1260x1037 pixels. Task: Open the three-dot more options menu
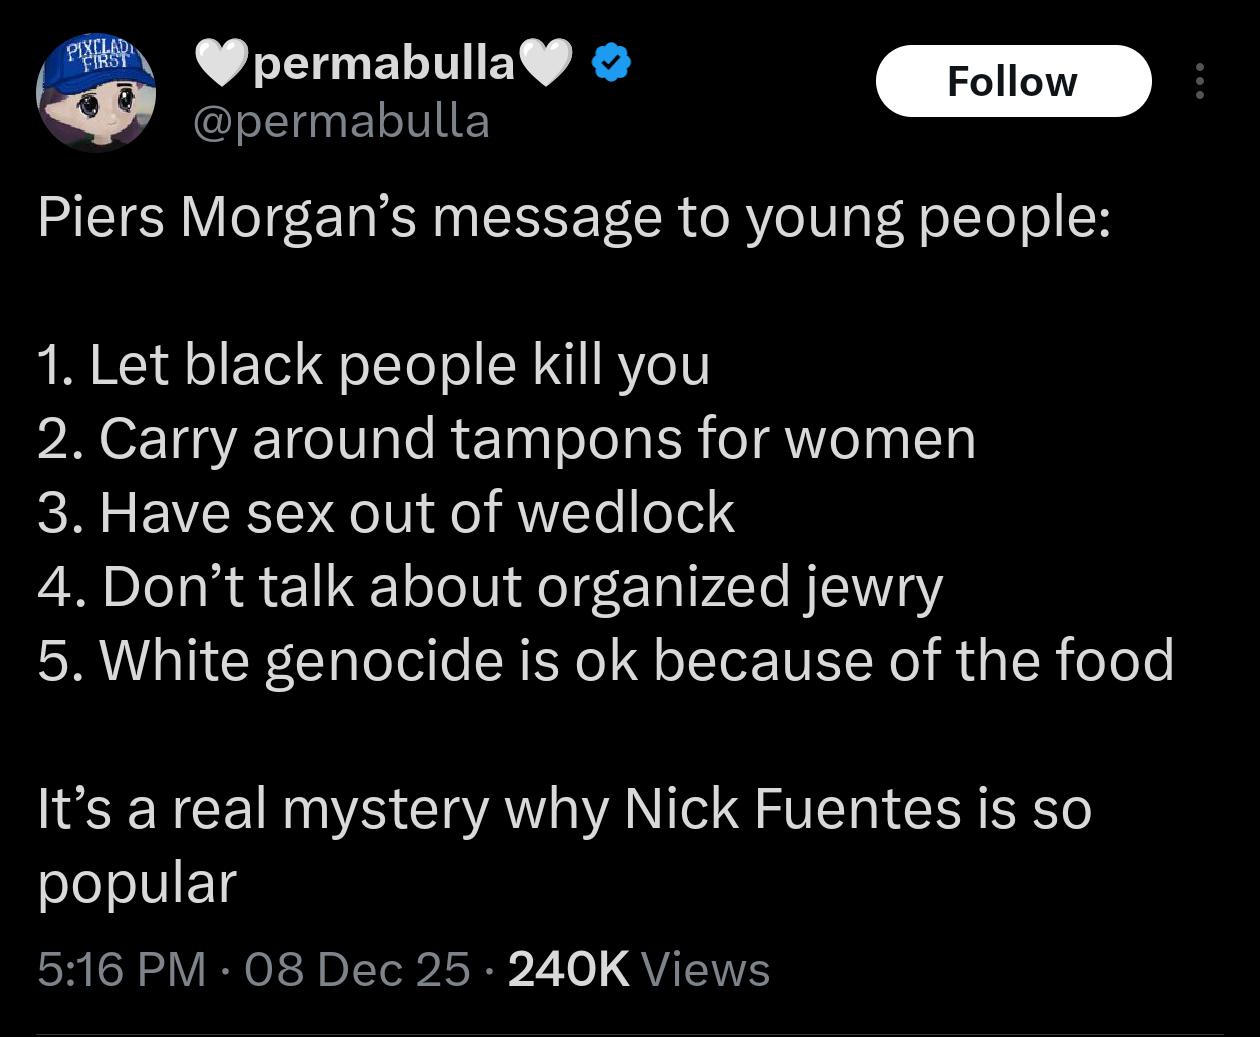(1199, 82)
